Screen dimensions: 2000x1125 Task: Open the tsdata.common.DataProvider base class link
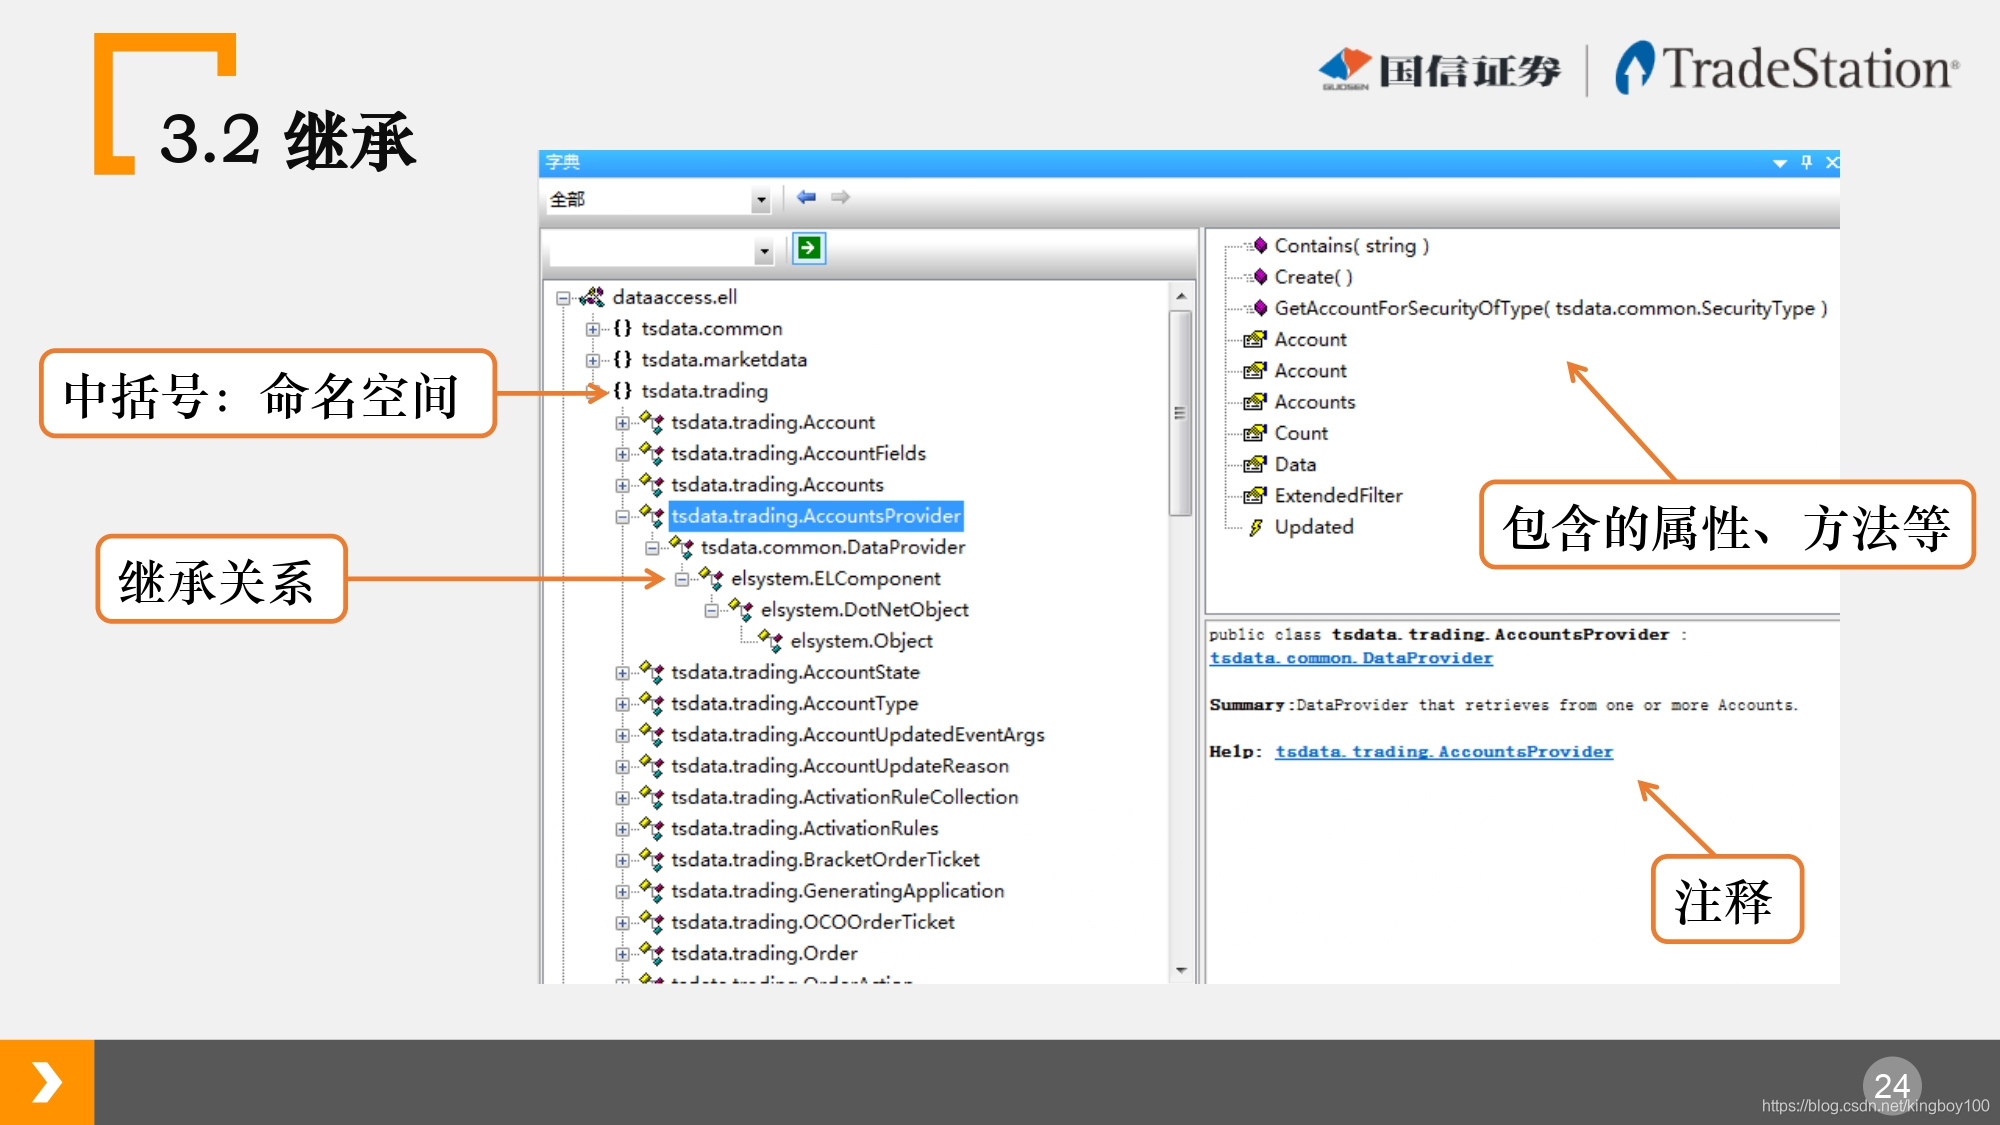click(x=1350, y=658)
